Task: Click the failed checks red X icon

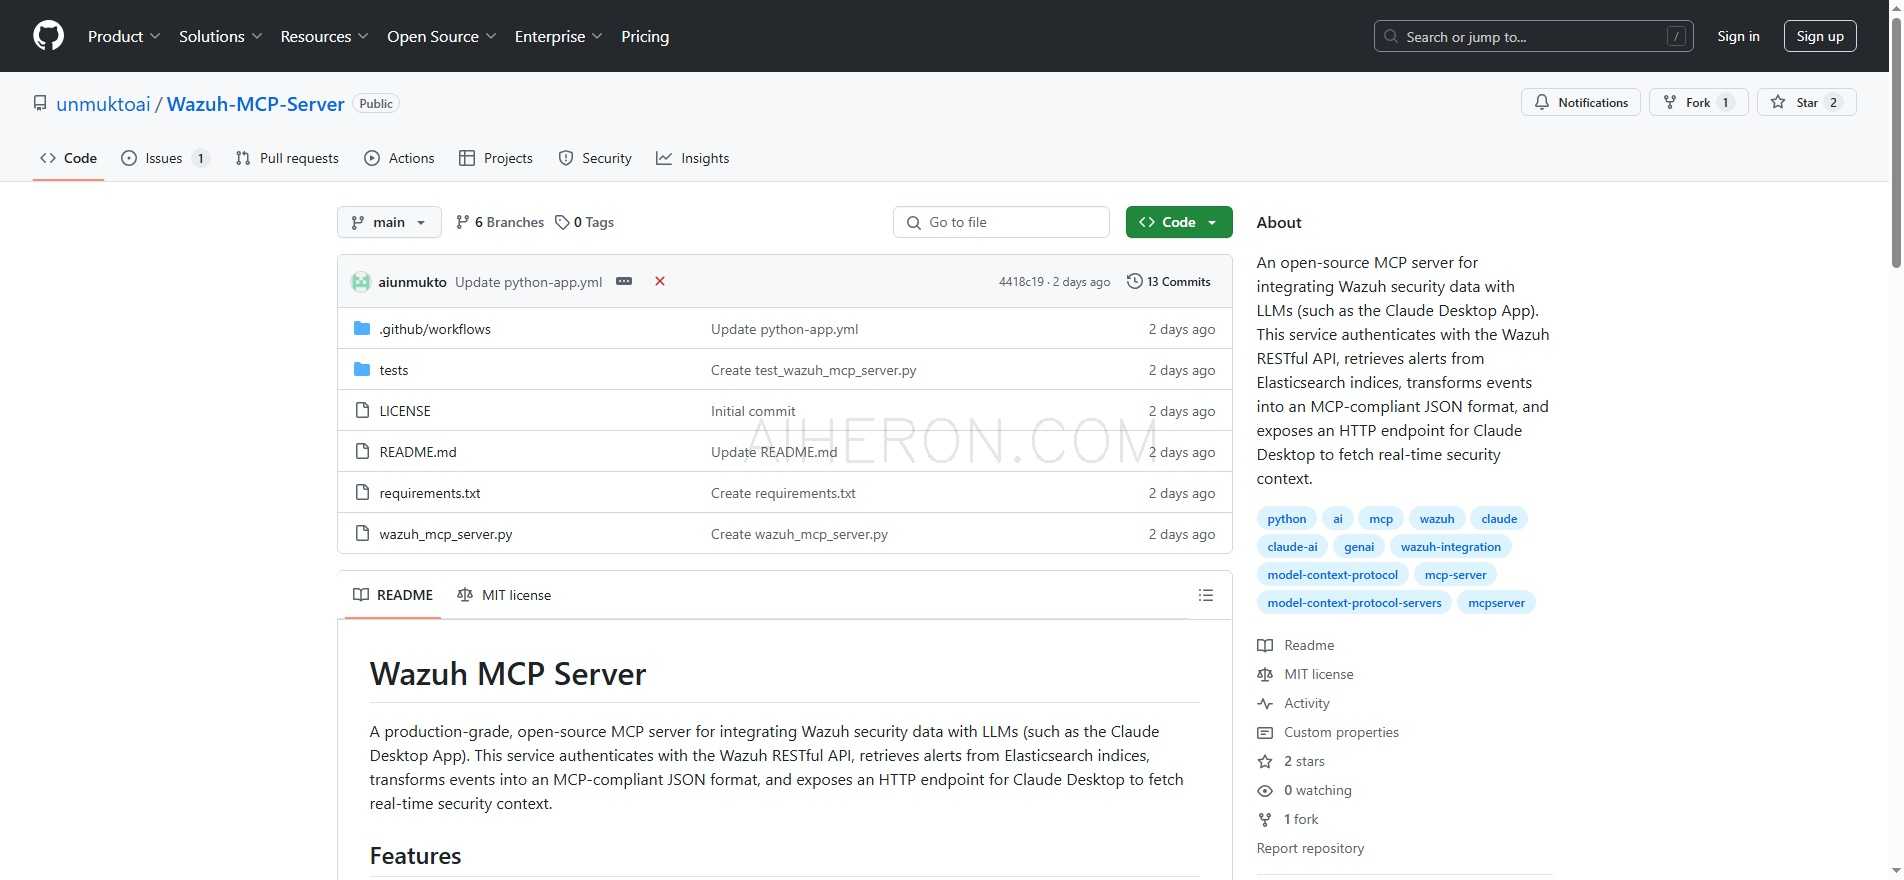Action: [x=660, y=281]
